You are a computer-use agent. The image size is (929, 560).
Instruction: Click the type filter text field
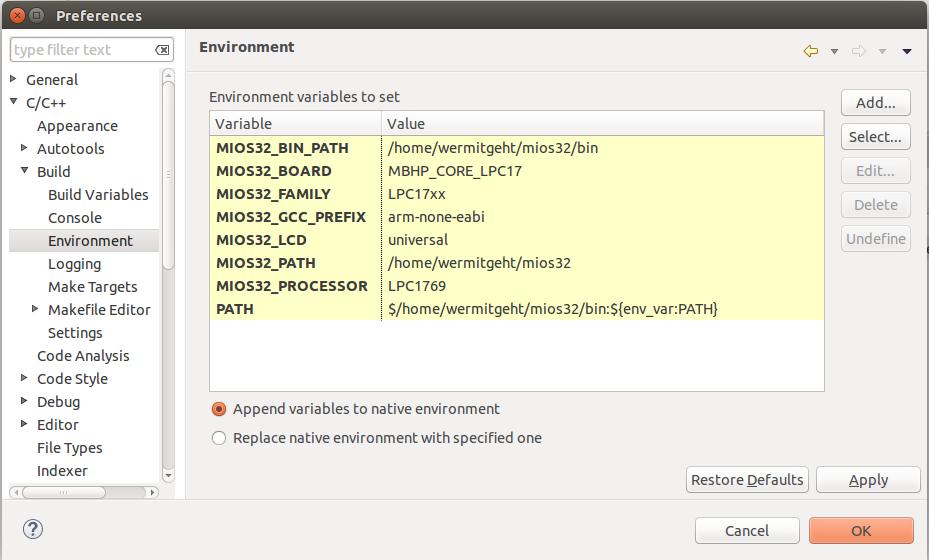pyautogui.click(x=80, y=50)
